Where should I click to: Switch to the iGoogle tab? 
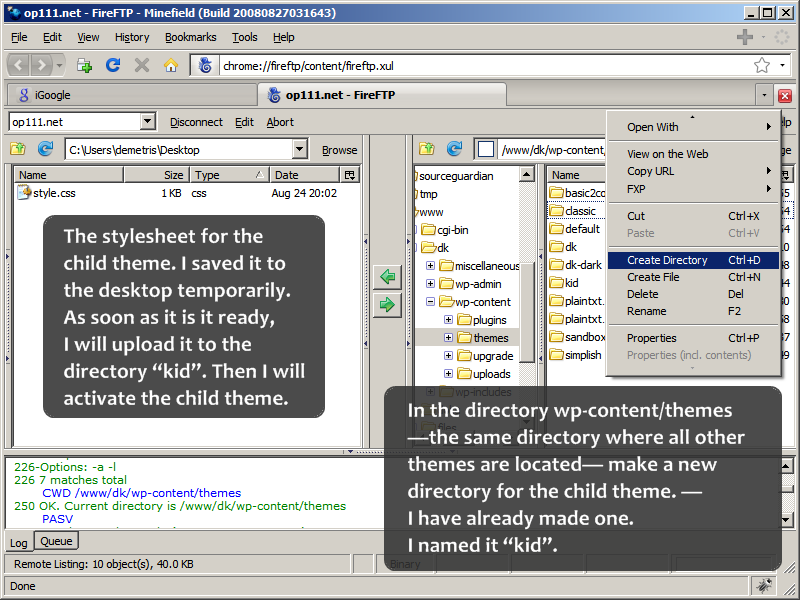point(132,95)
